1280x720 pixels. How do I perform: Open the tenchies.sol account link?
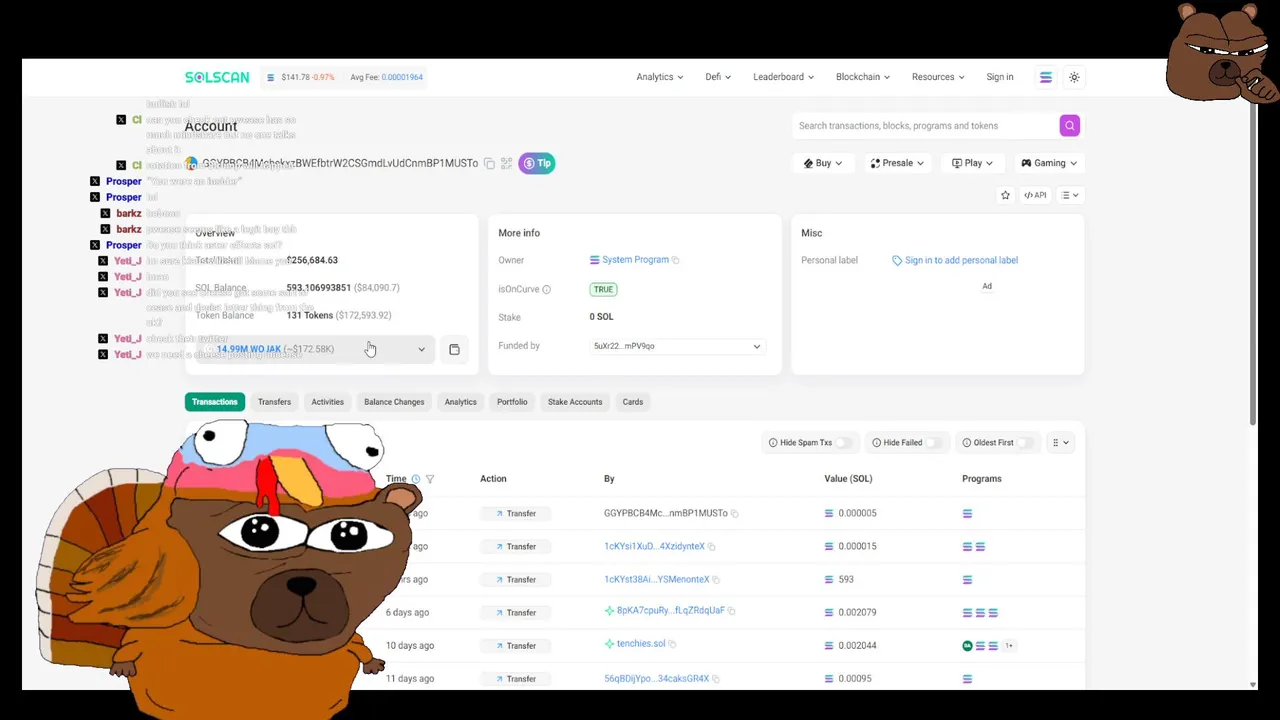click(x=641, y=644)
